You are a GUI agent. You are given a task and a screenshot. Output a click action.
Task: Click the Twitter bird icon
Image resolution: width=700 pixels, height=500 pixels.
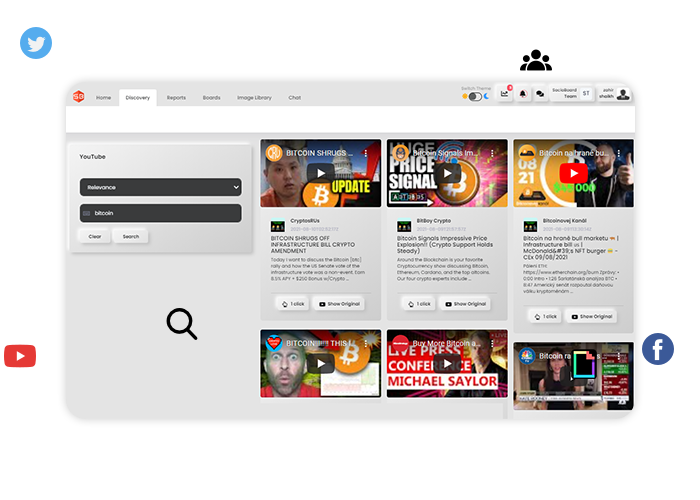pos(36,44)
